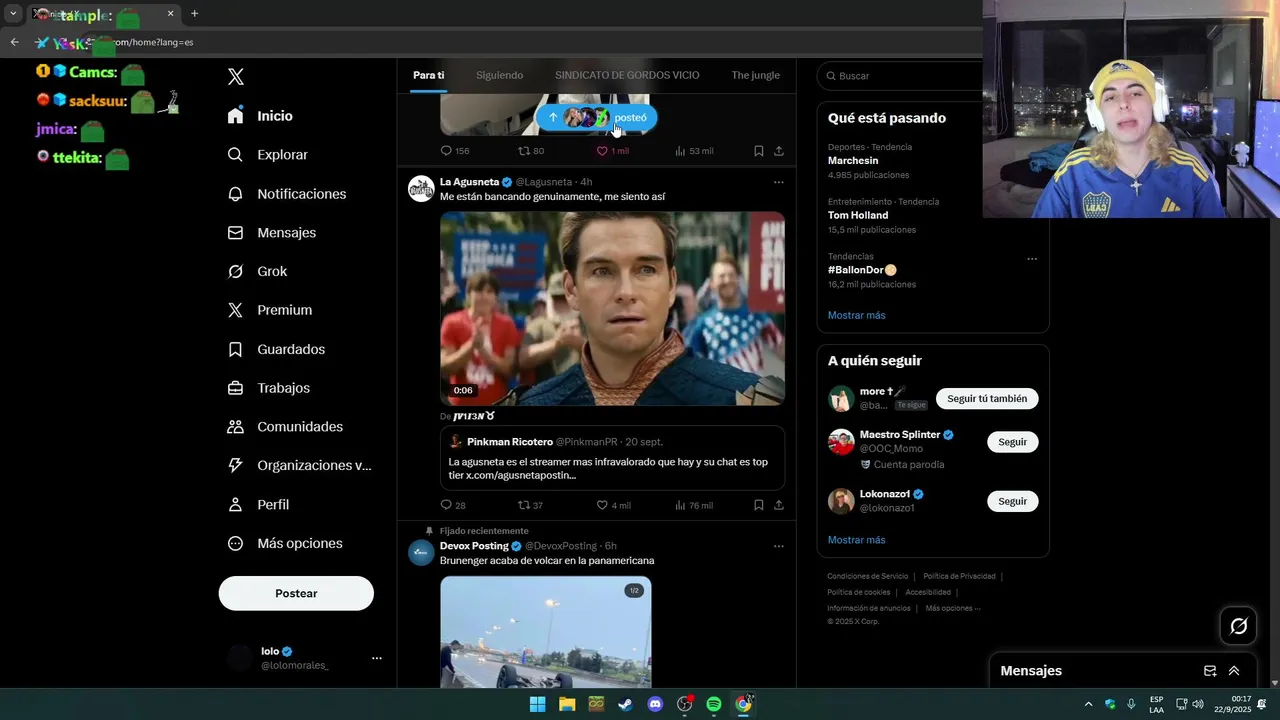View stats of top post (53 mil)

pos(694,151)
